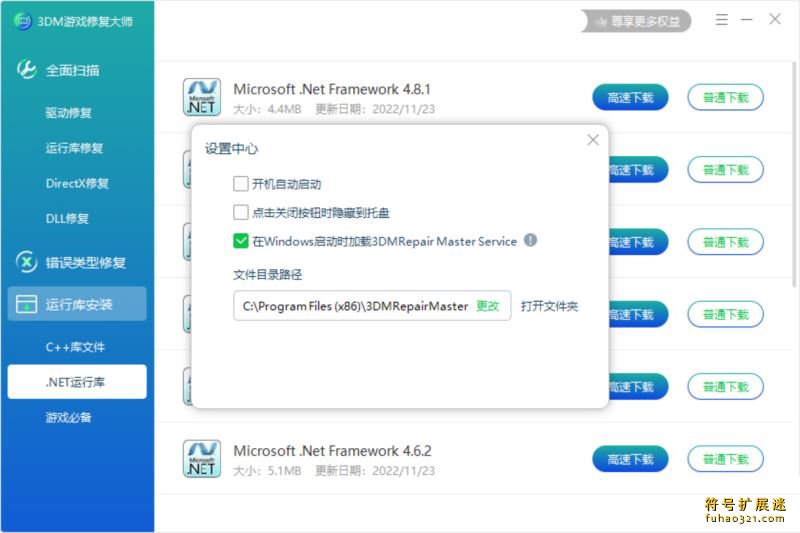Image resolution: width=800 pixels, height=533 pixels.
Task: Click 高速下载 for .Net Framework 4.8.1
Action: click(x=631, y=97)
